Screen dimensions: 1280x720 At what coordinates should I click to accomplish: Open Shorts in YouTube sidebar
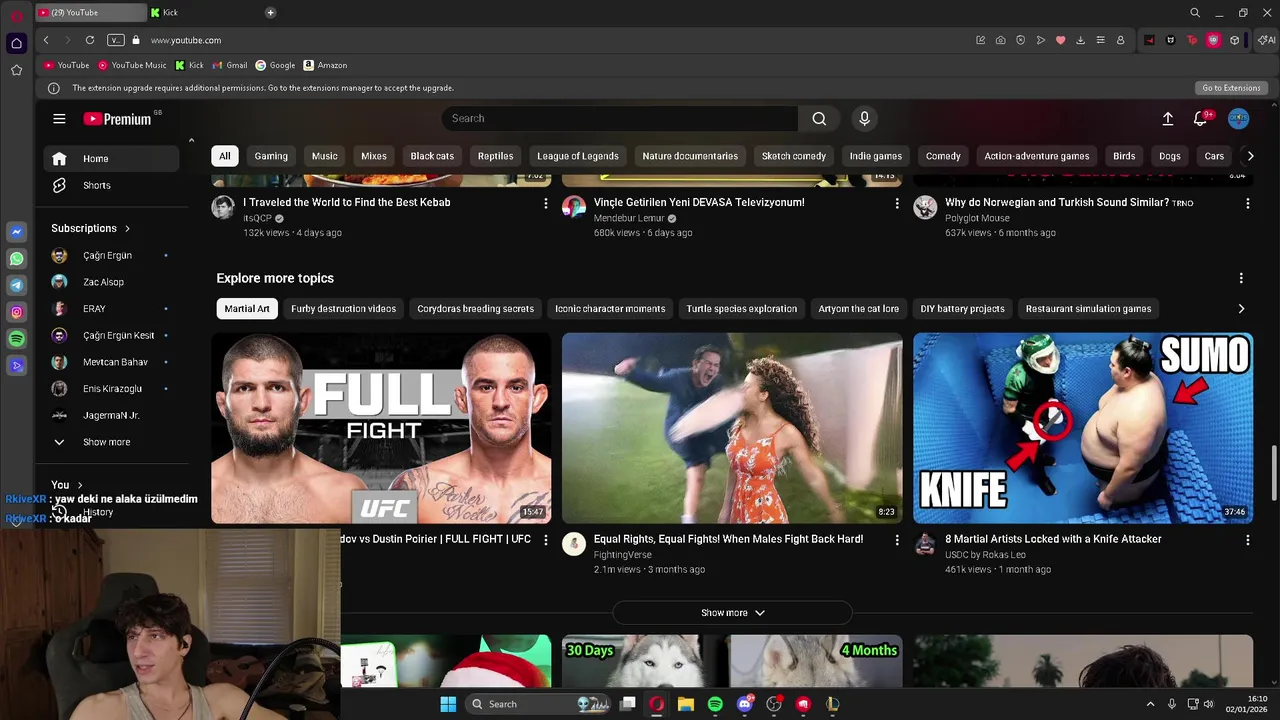(112, 186)
